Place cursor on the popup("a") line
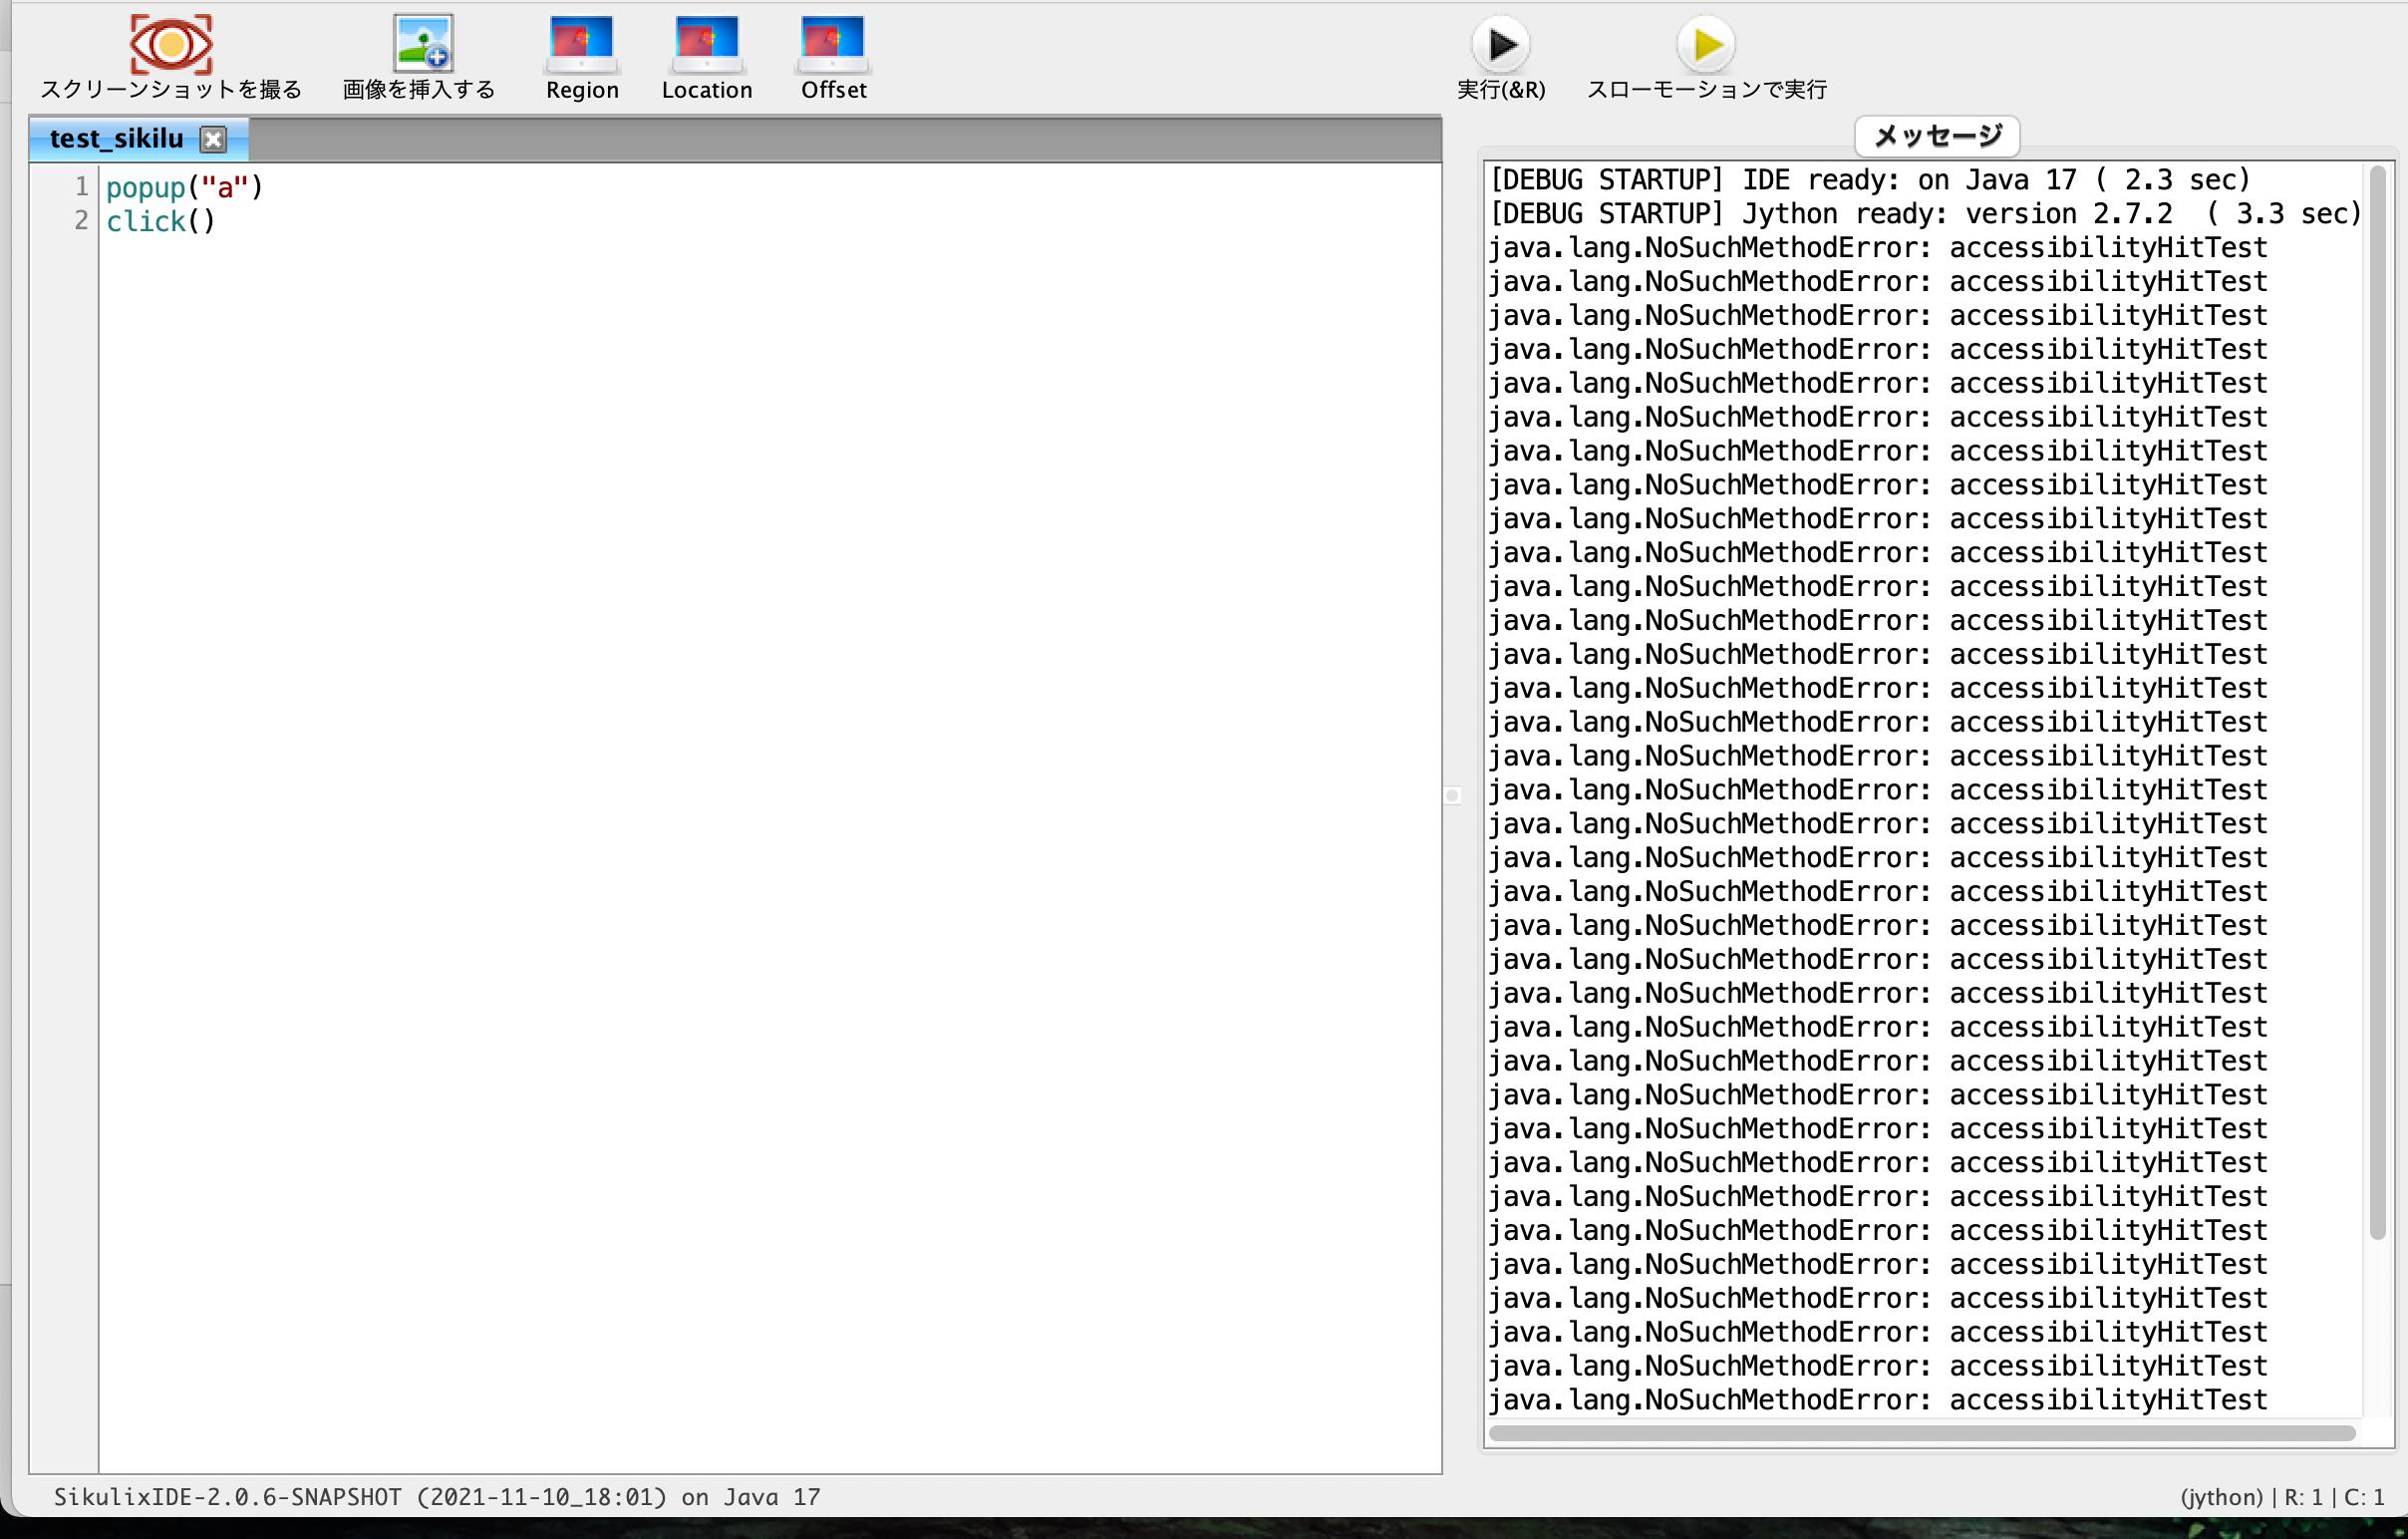 (185, 186)
